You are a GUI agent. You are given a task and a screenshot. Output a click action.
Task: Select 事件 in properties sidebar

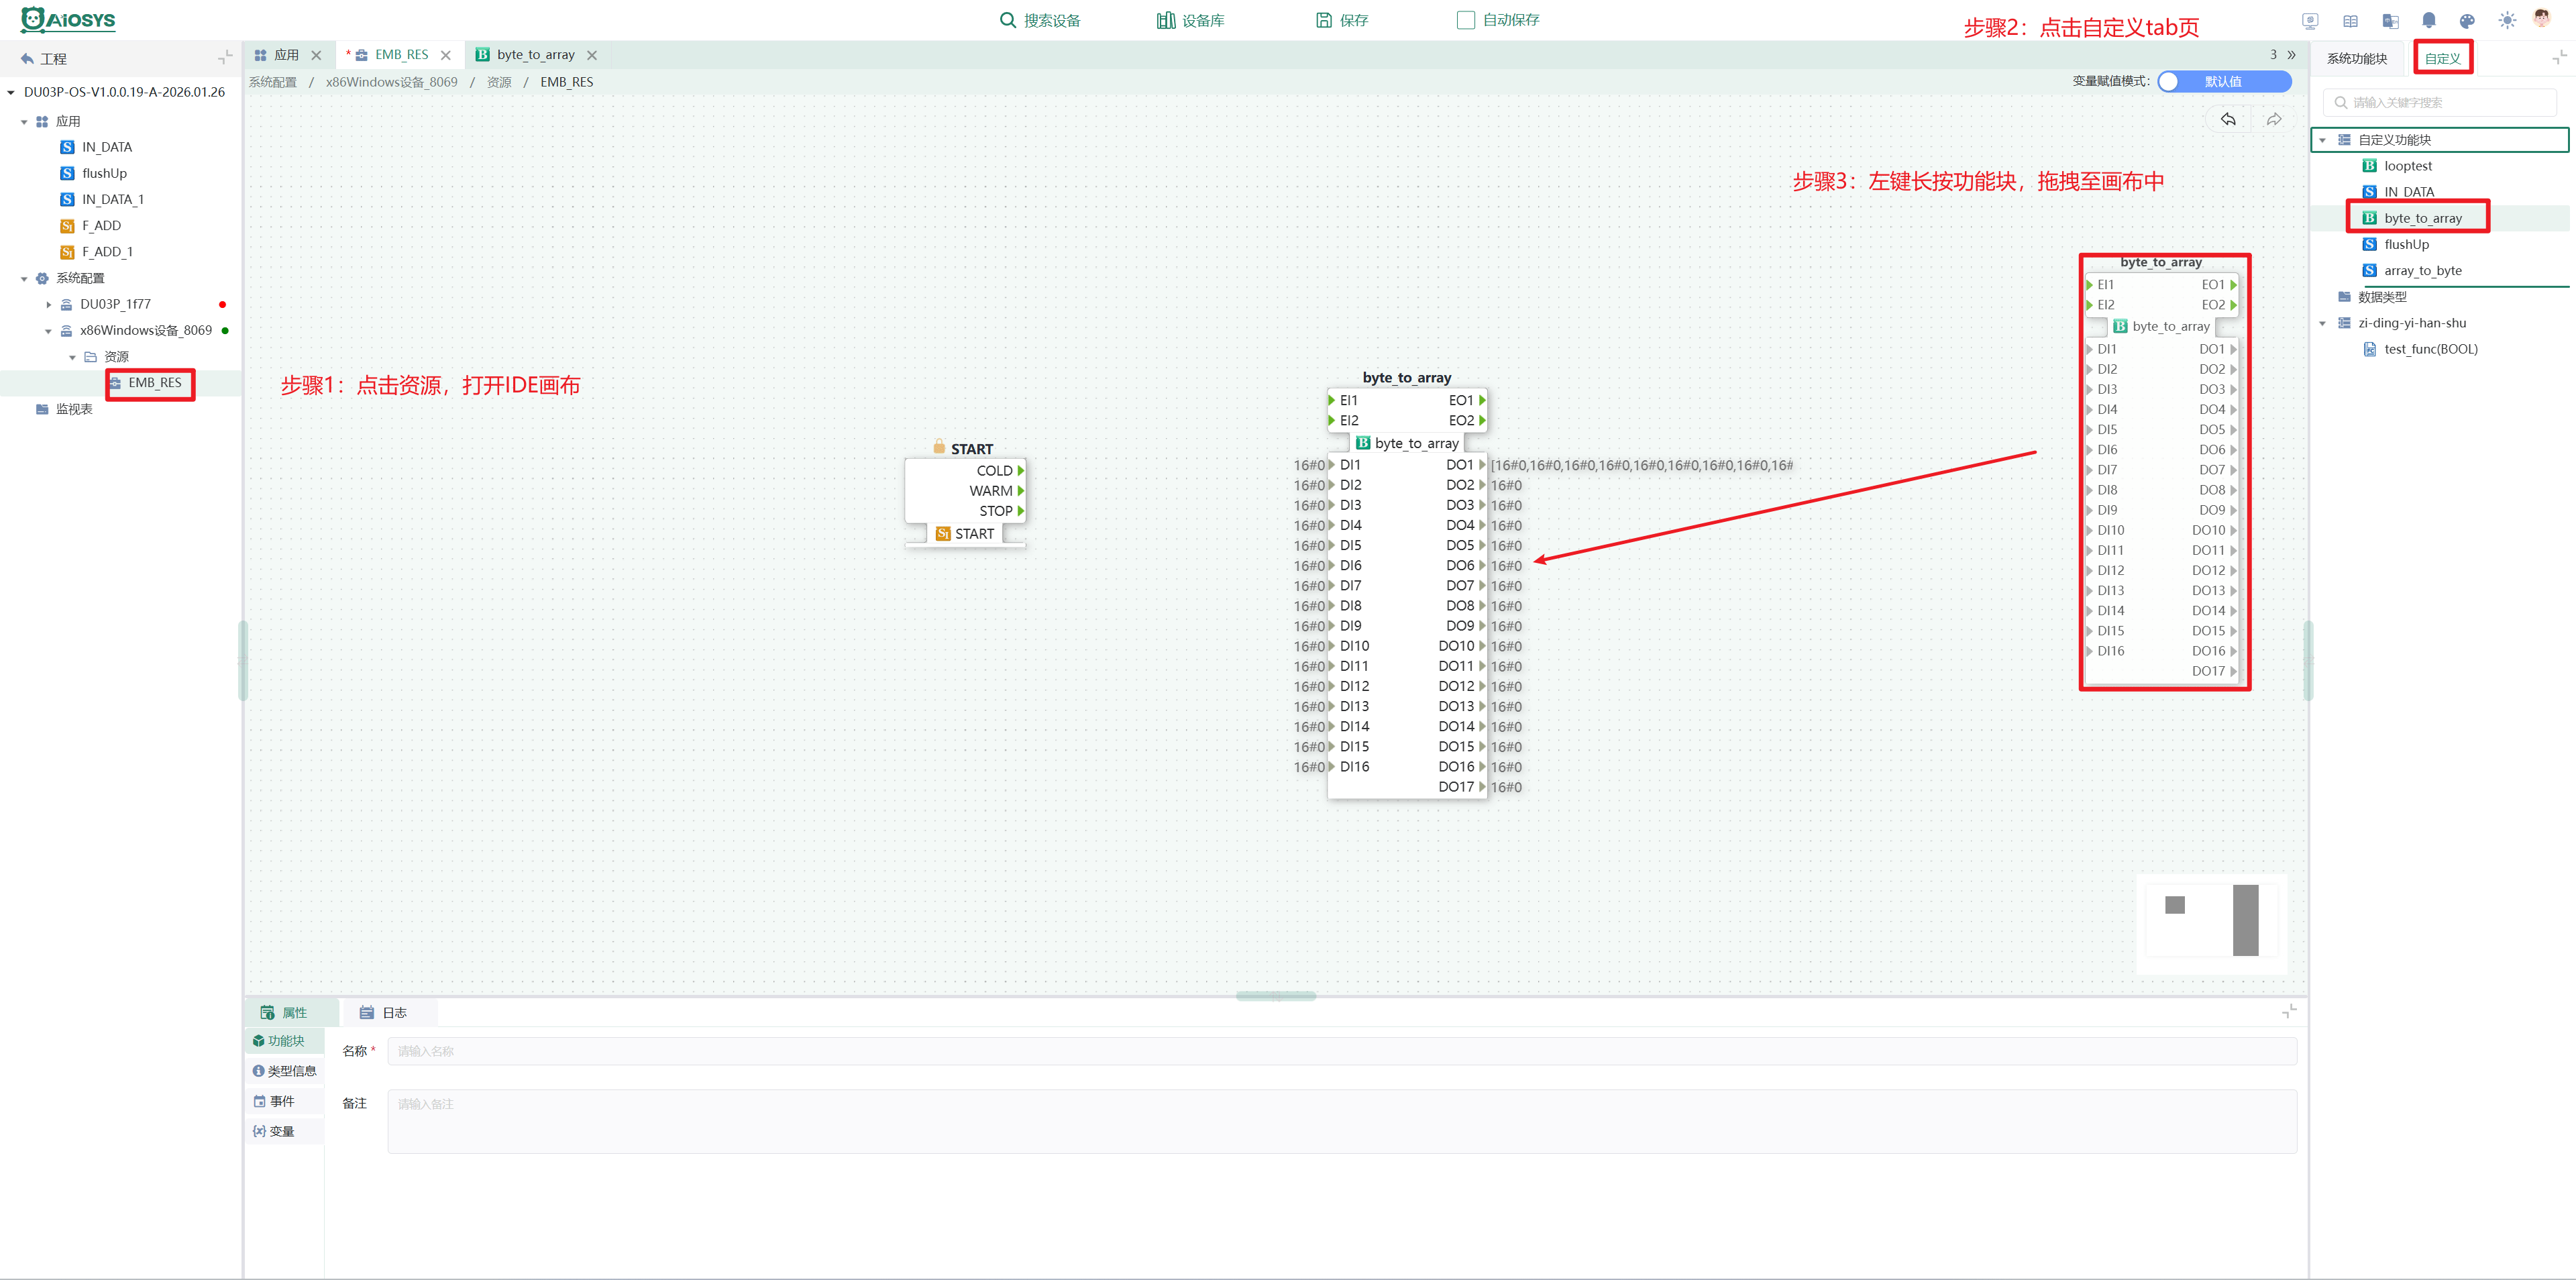coord(284,1101)
